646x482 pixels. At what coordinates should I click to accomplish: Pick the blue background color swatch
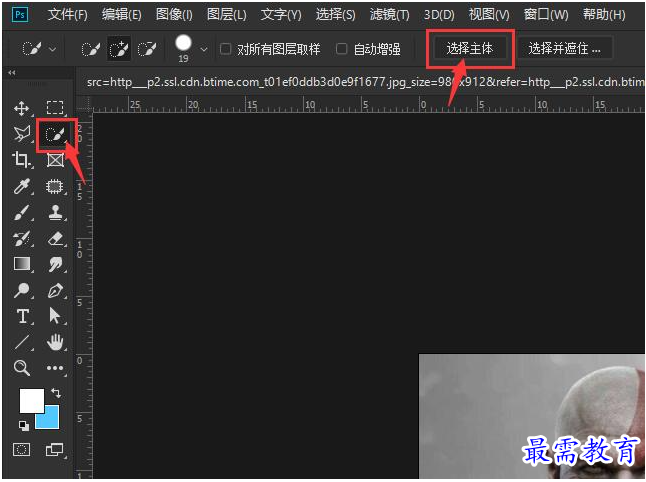tap(51, 419)
